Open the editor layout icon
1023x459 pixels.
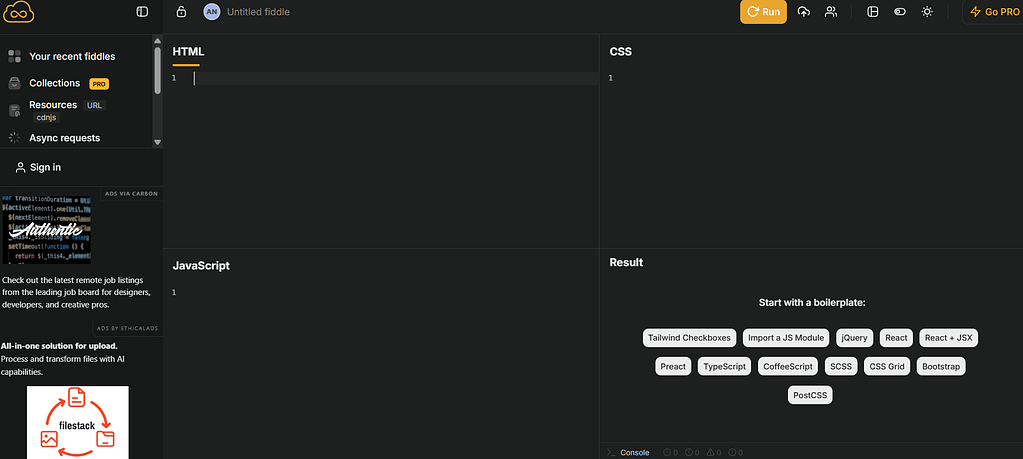pyautogui.click(x=872, y=12)
